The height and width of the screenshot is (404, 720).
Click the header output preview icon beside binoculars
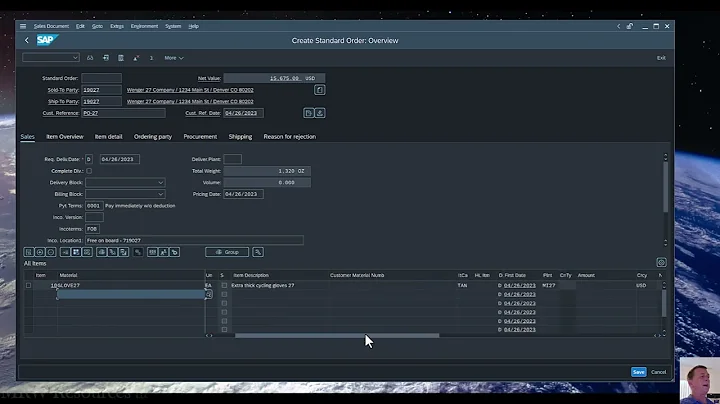click(x=106, y=58)
